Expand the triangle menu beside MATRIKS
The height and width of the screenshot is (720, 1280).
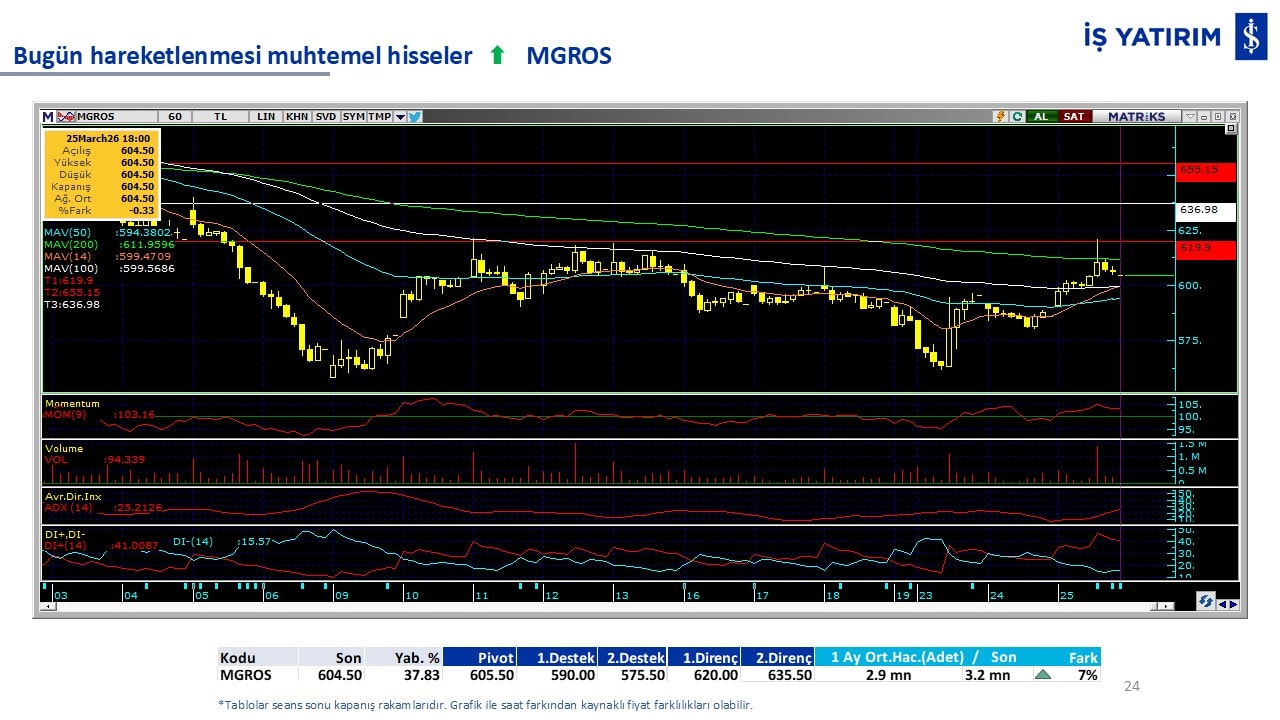(x=1189, y=116)
